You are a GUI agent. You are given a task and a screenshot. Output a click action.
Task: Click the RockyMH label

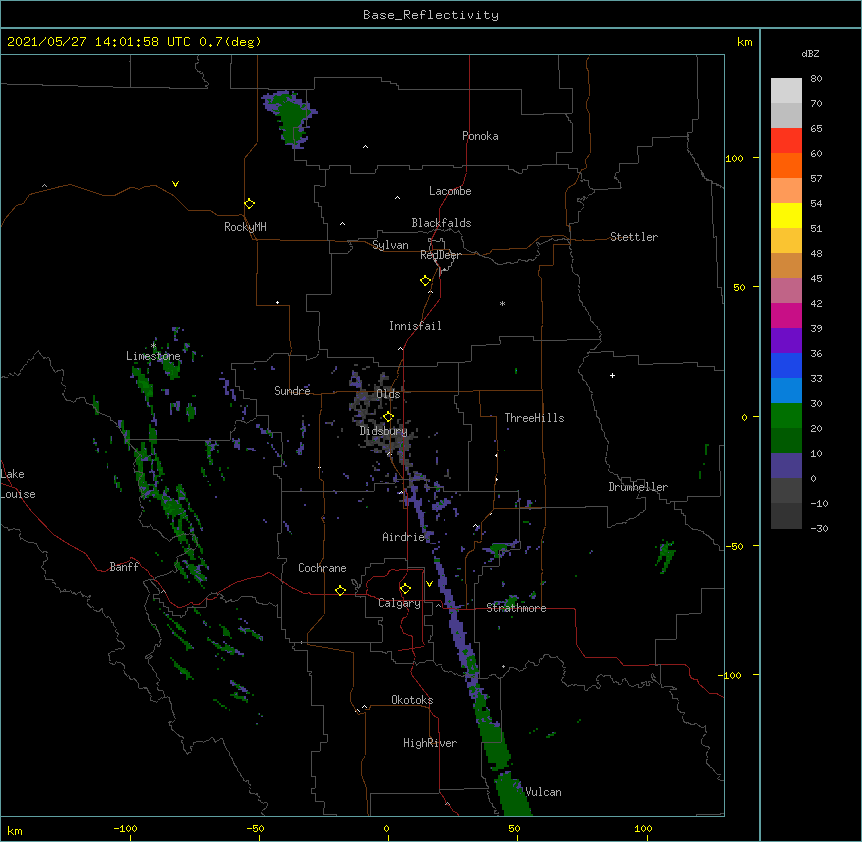(245, 227)
